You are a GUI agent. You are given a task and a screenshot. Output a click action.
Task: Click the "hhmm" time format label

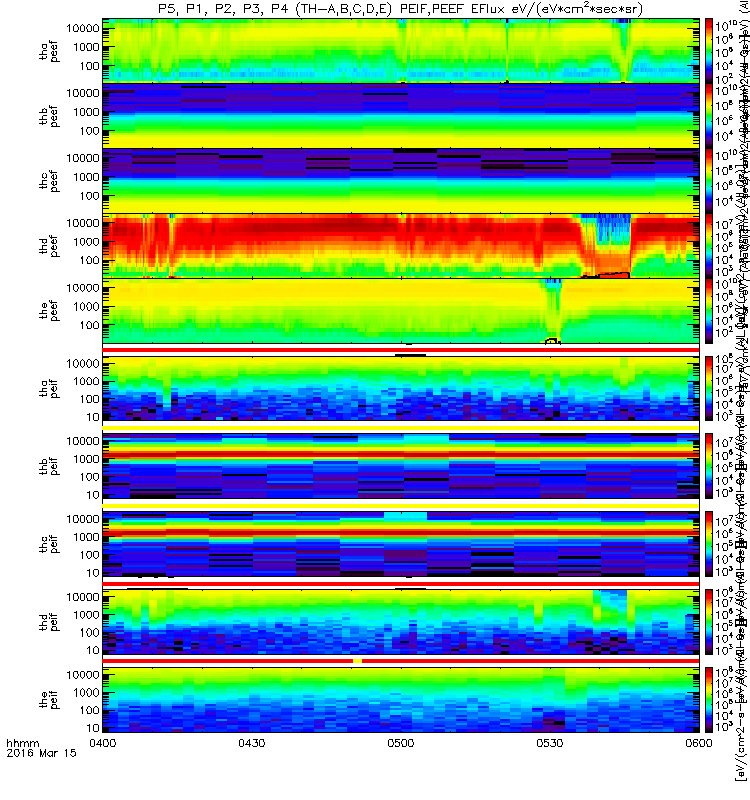(x=22, y=744)
